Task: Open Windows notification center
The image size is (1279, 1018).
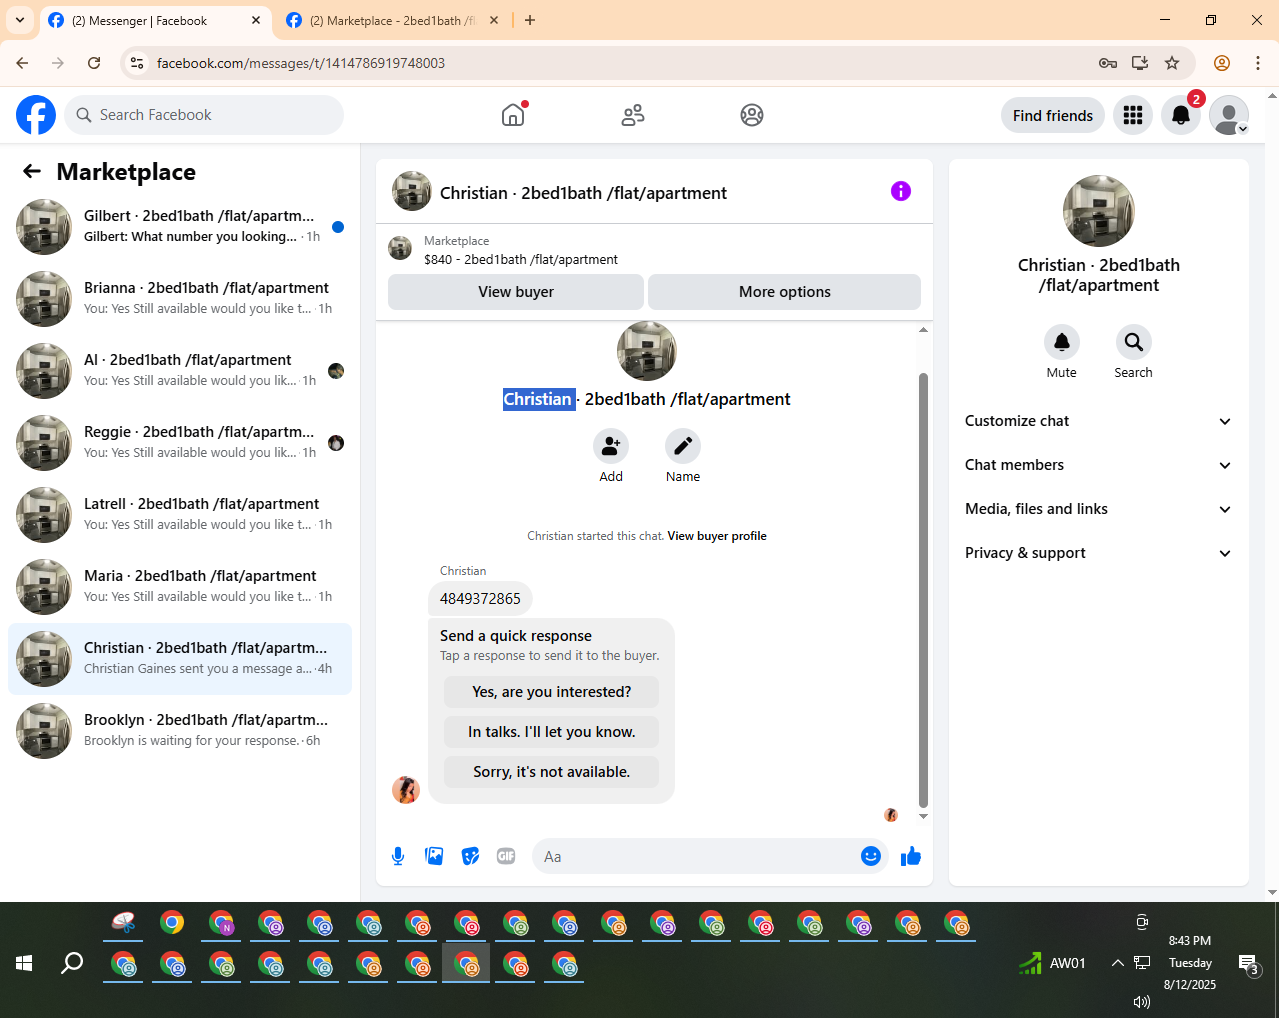Action: click(x=1249, y=964)
